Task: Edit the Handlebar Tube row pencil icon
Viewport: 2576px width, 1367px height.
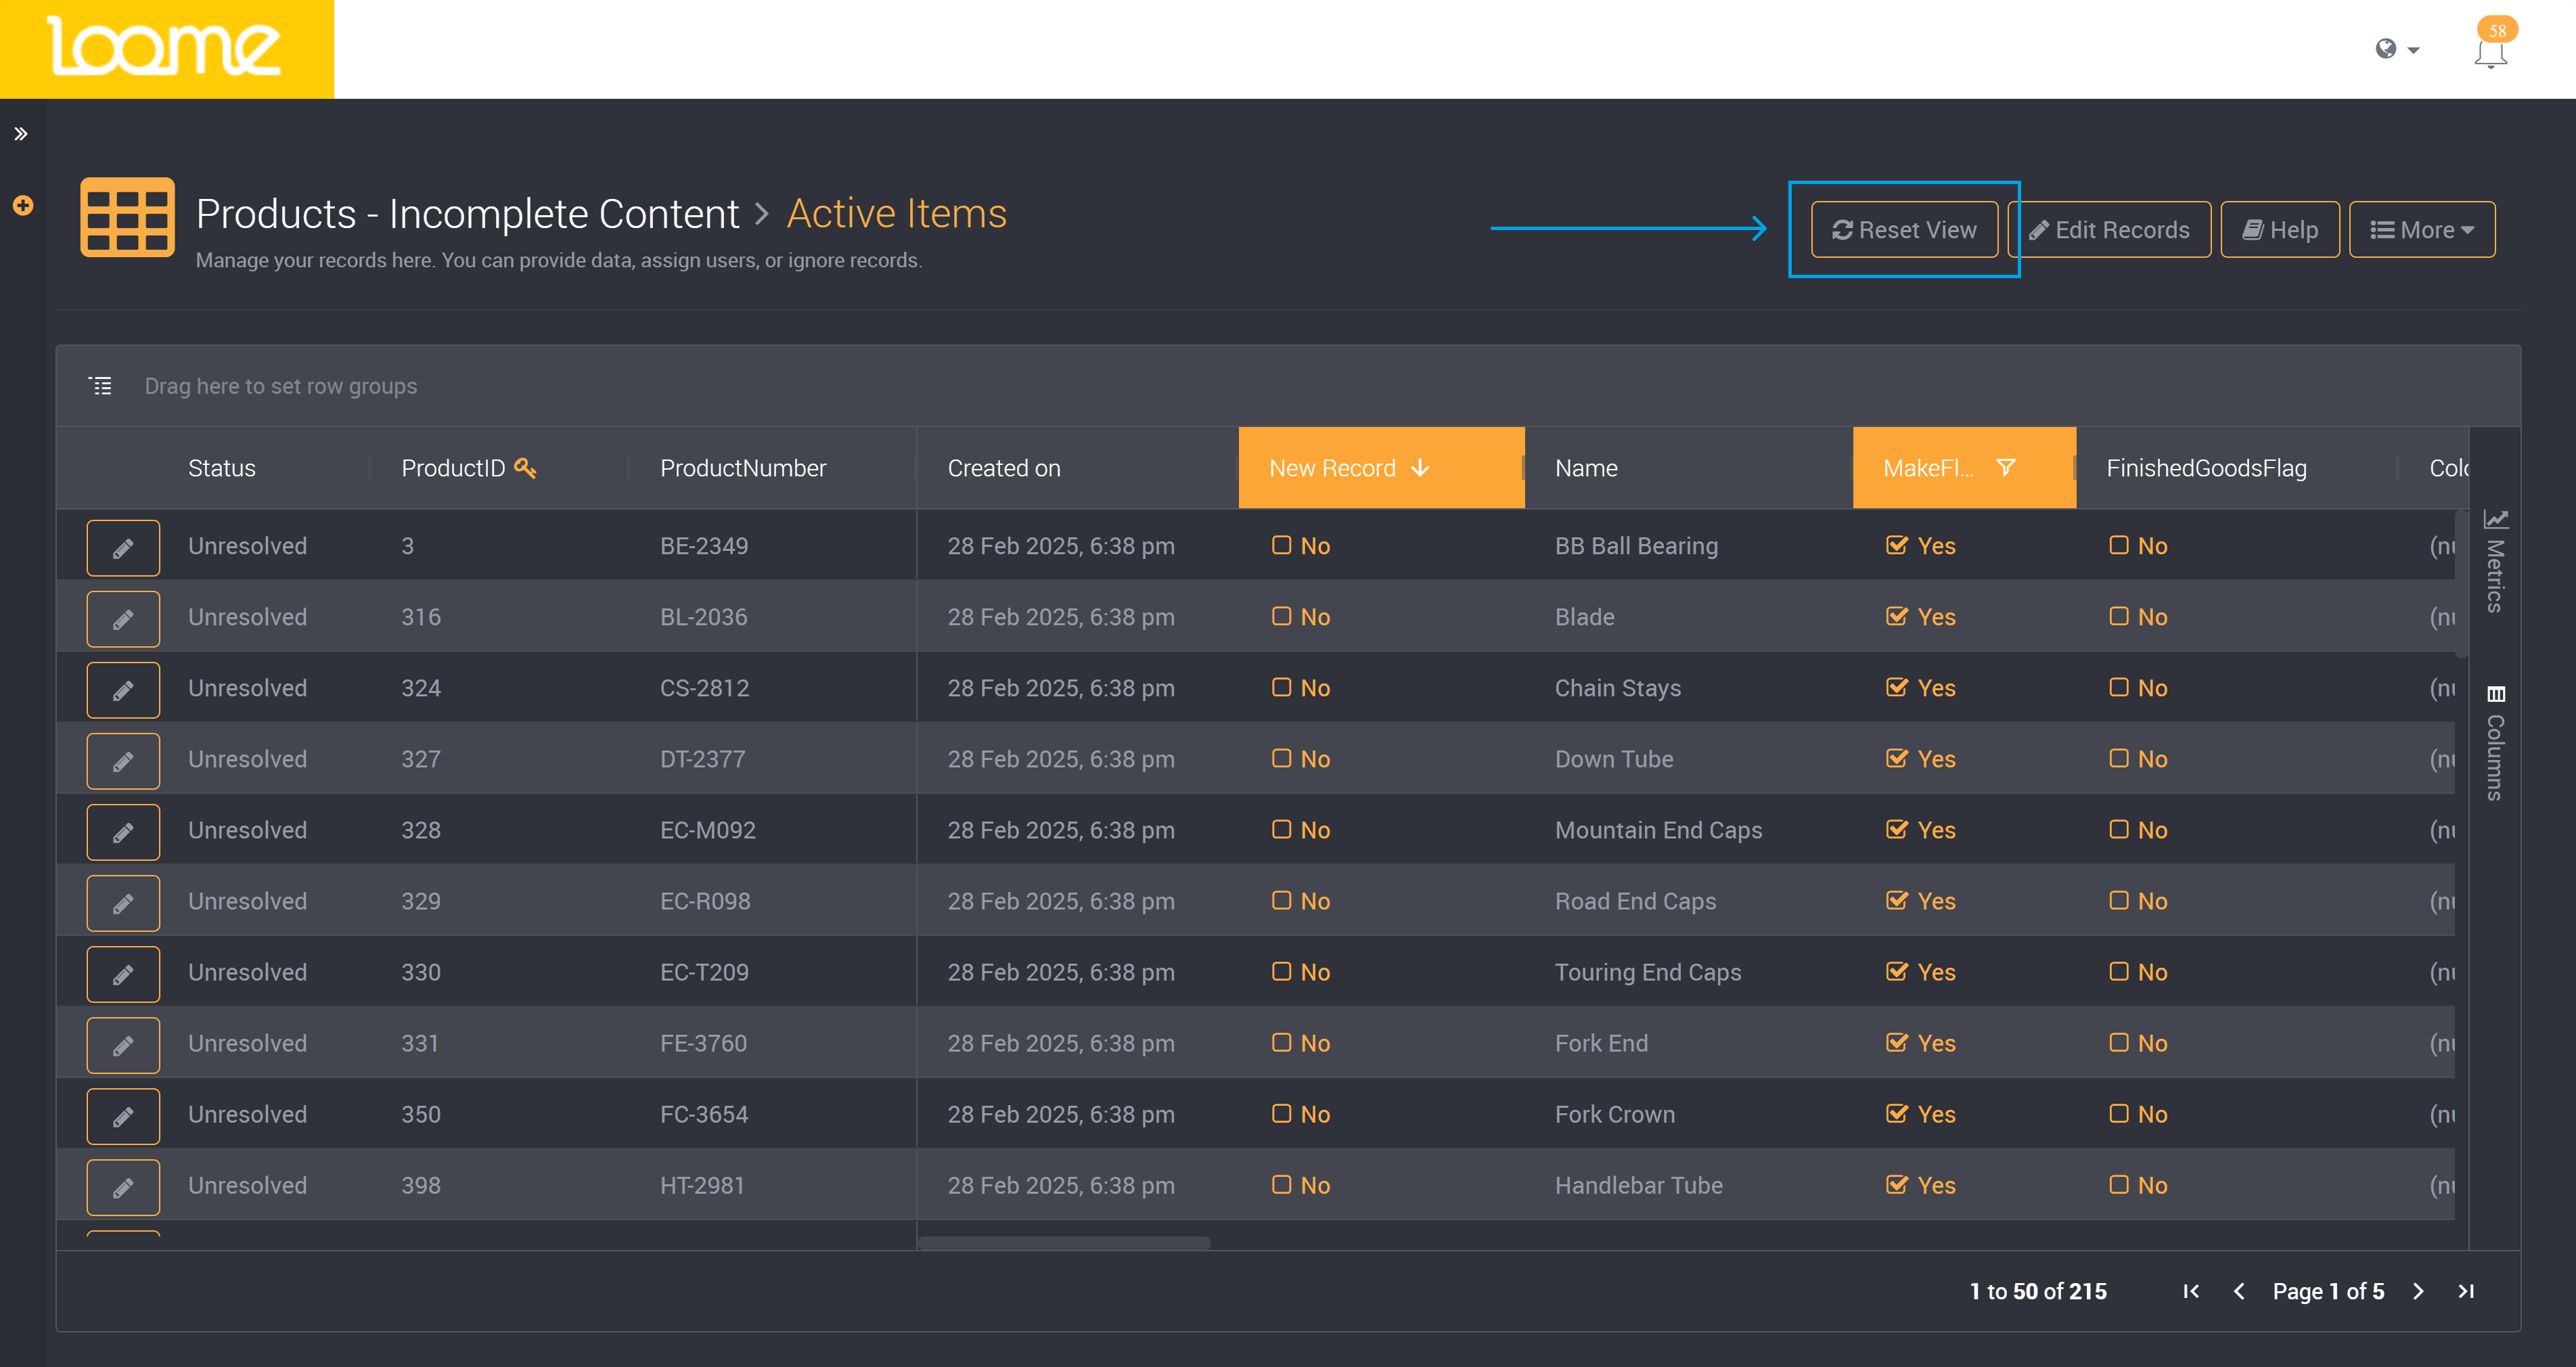Action: (123, 1186)
